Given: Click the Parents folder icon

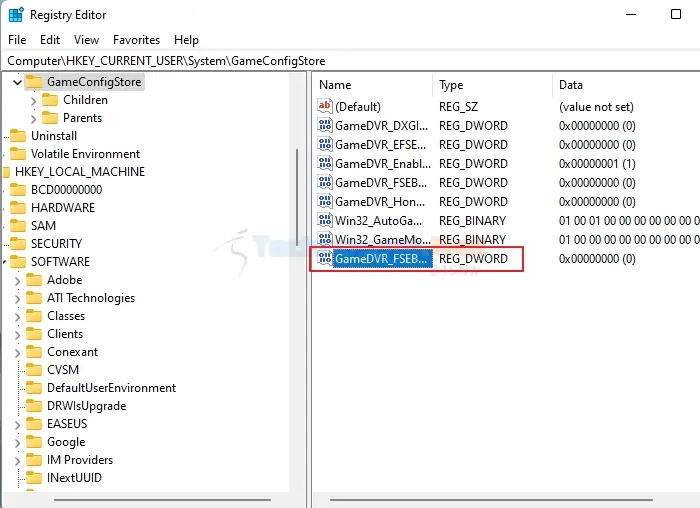Looking at the screenshot, I should click(50, 118).
